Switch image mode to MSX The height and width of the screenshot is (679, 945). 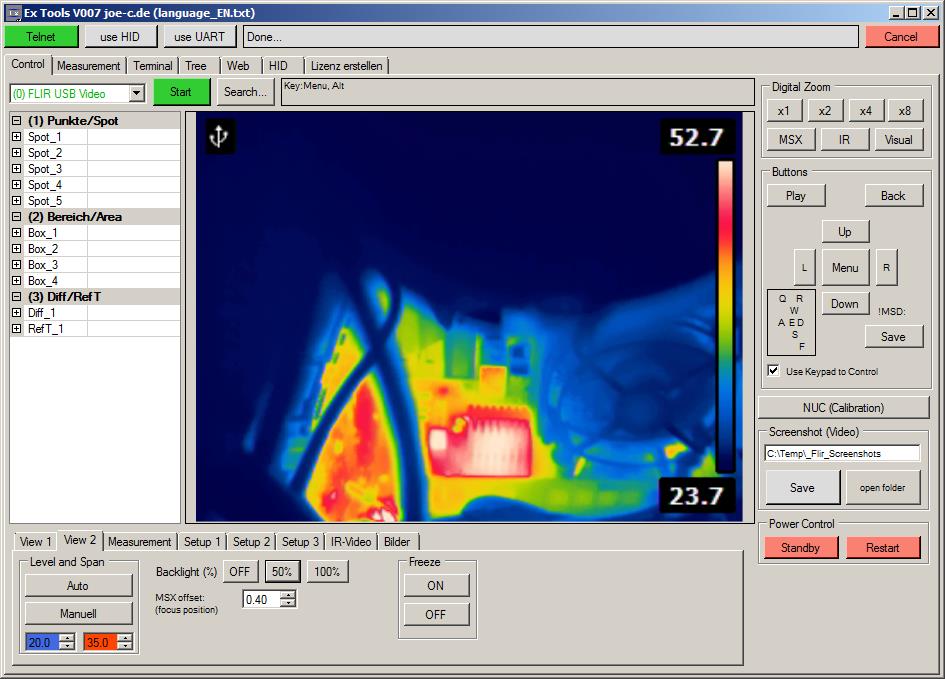coord(790,140)
